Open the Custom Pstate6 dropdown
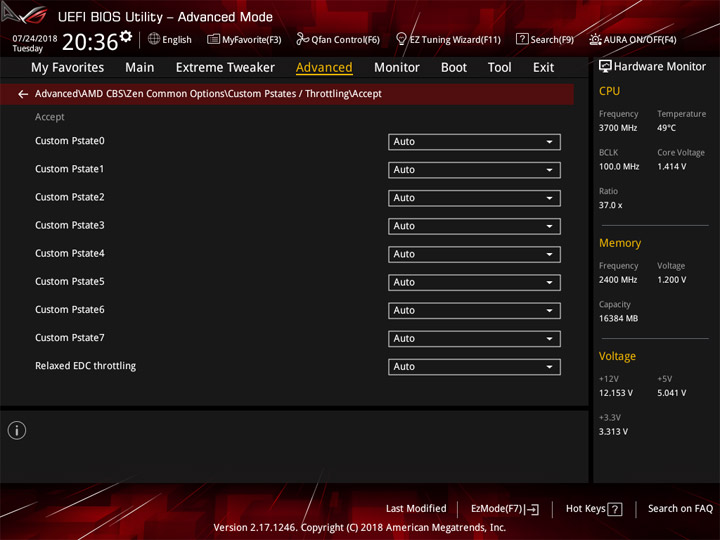This screenshot has width=720, height=540. click(474, 310)
